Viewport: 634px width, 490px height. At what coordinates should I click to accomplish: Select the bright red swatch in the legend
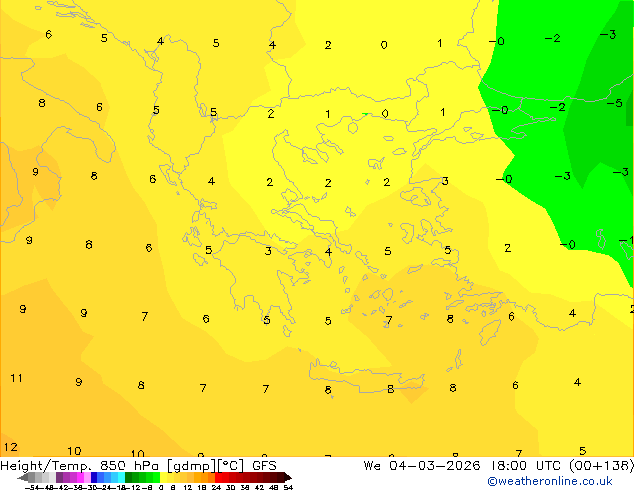218,477
